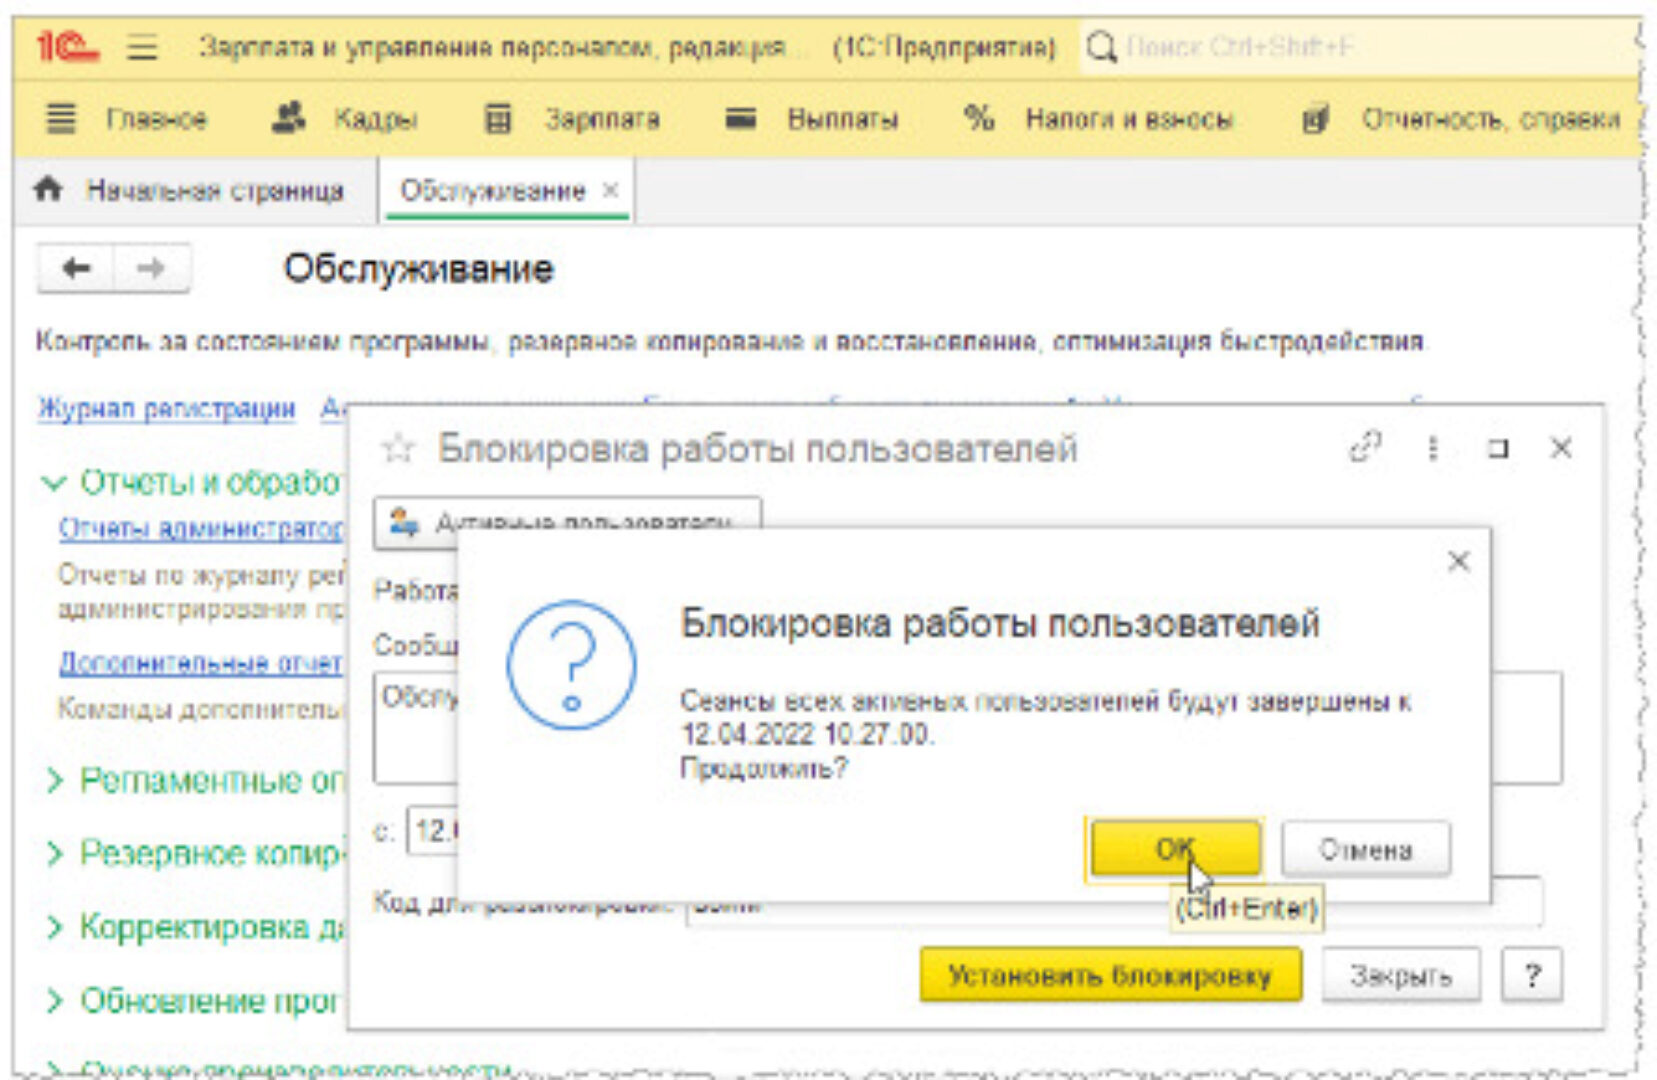Expand the Резервное копирование section

(x=54, y=854)
